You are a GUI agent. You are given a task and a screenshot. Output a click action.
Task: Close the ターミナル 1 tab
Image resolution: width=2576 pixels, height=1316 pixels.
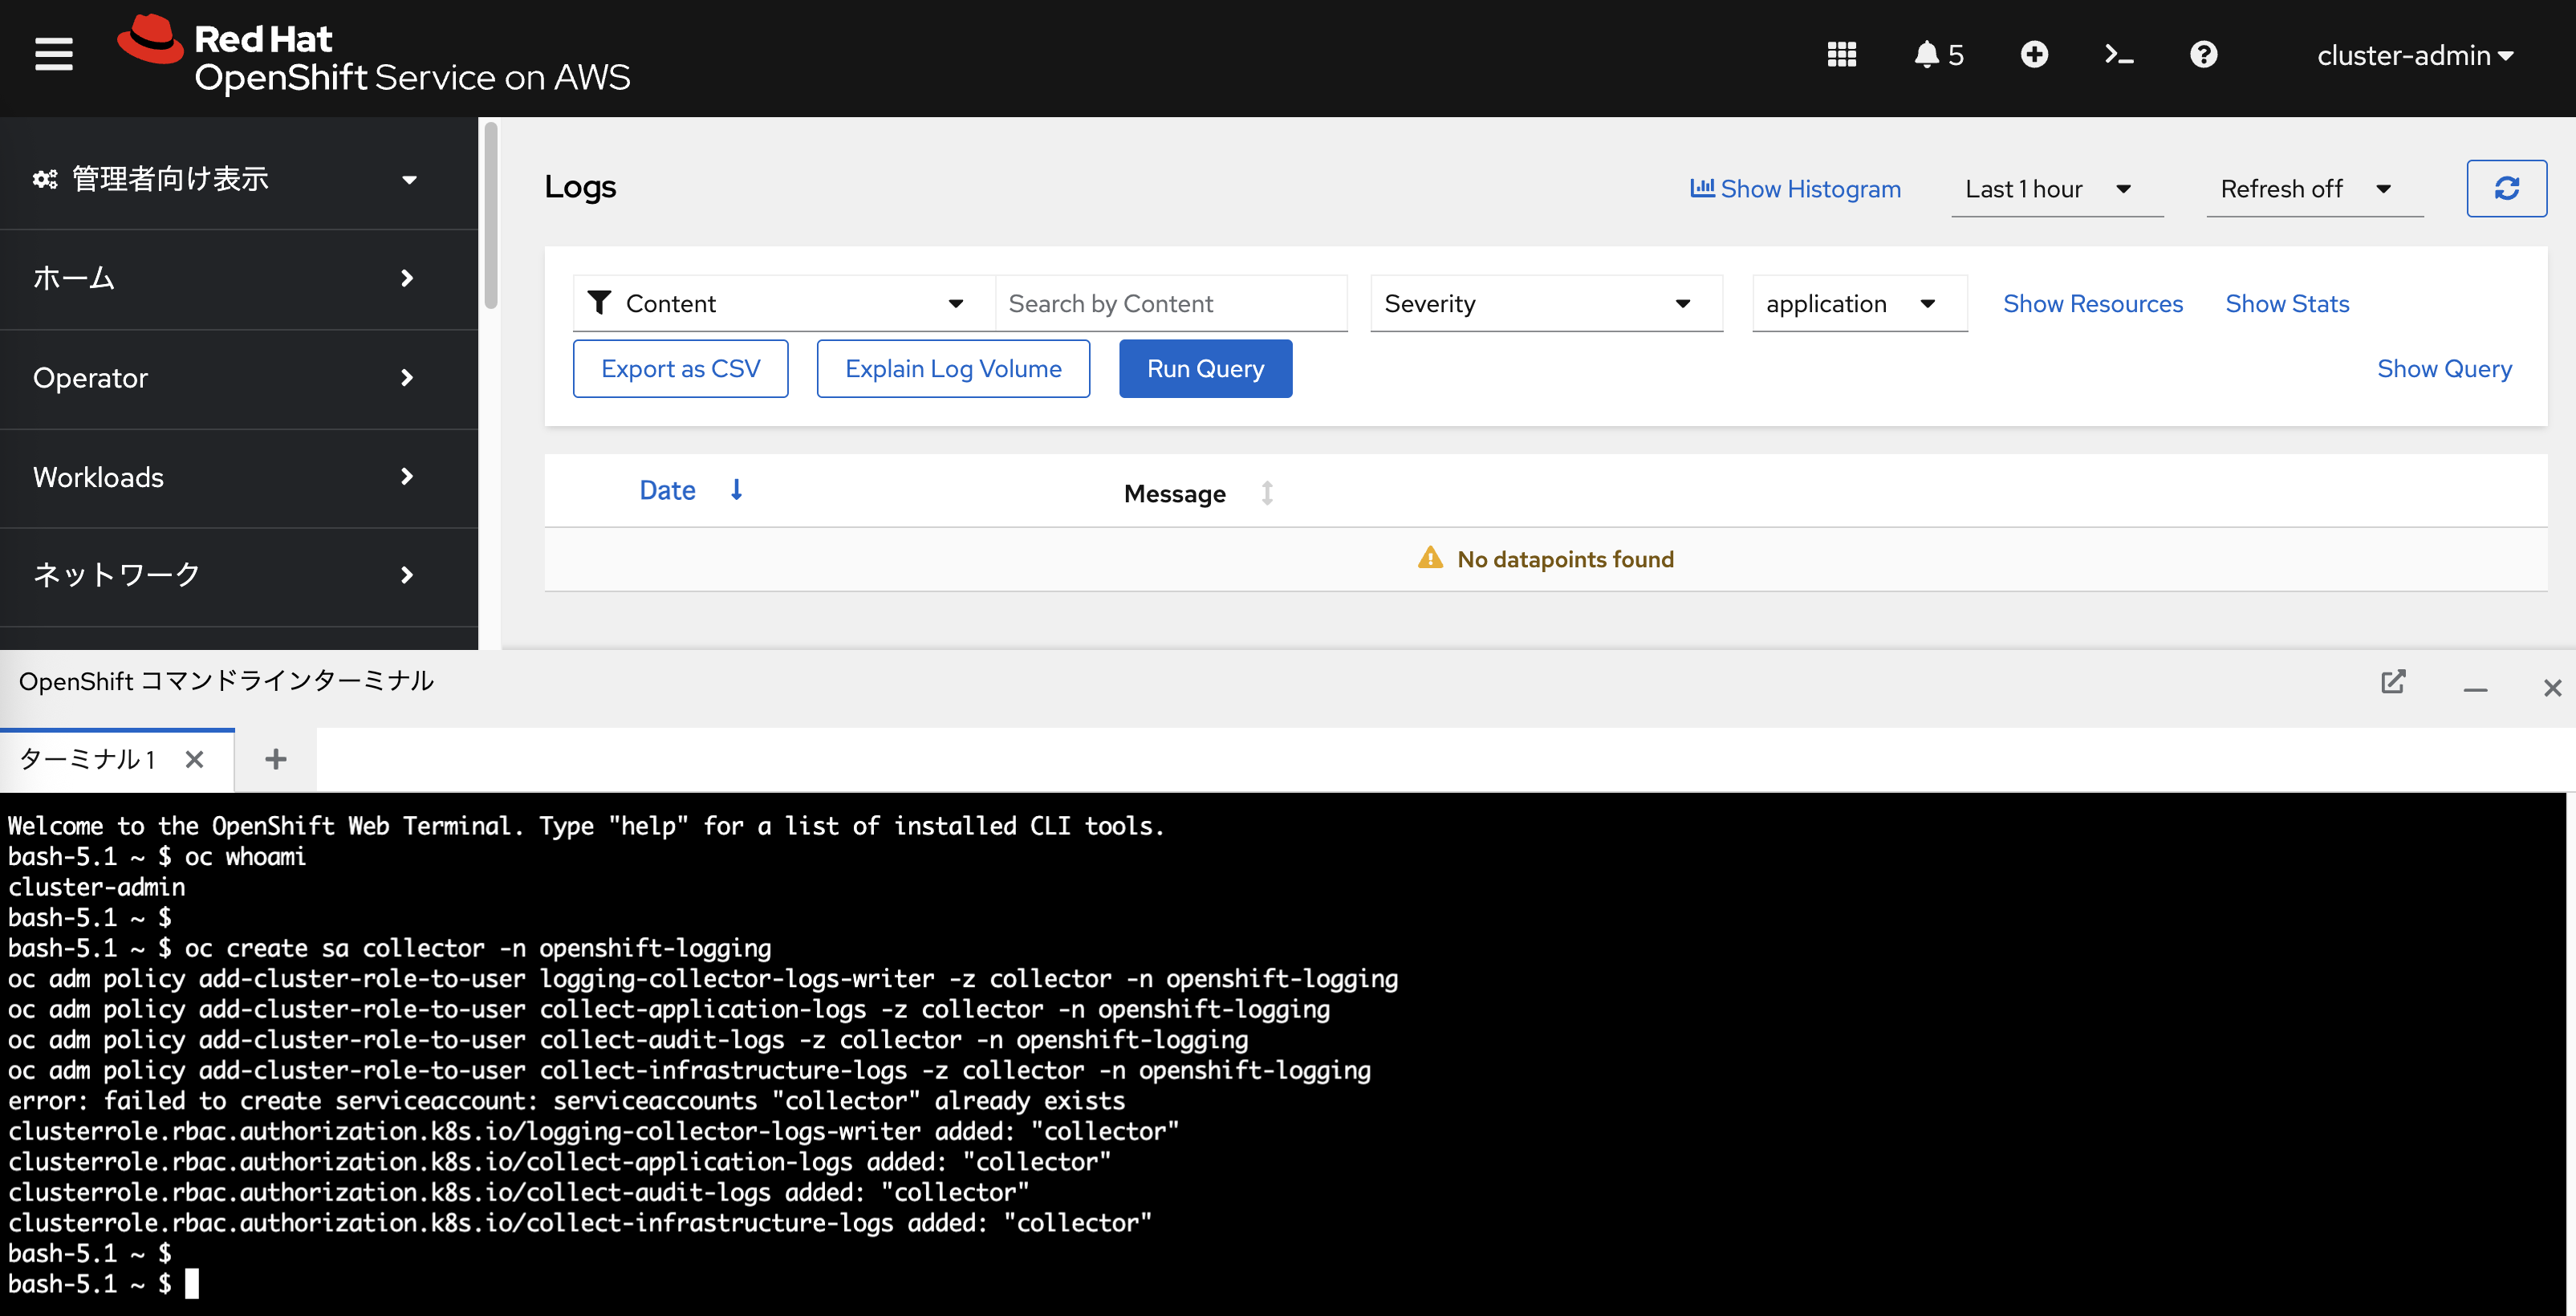pos(195,760)
